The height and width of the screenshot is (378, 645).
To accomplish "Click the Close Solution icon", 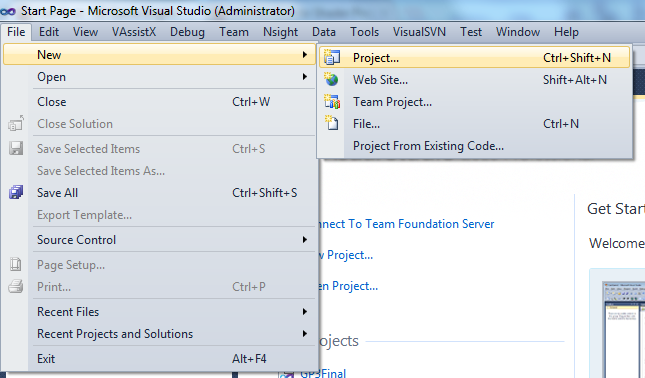I will pos(16,123).
